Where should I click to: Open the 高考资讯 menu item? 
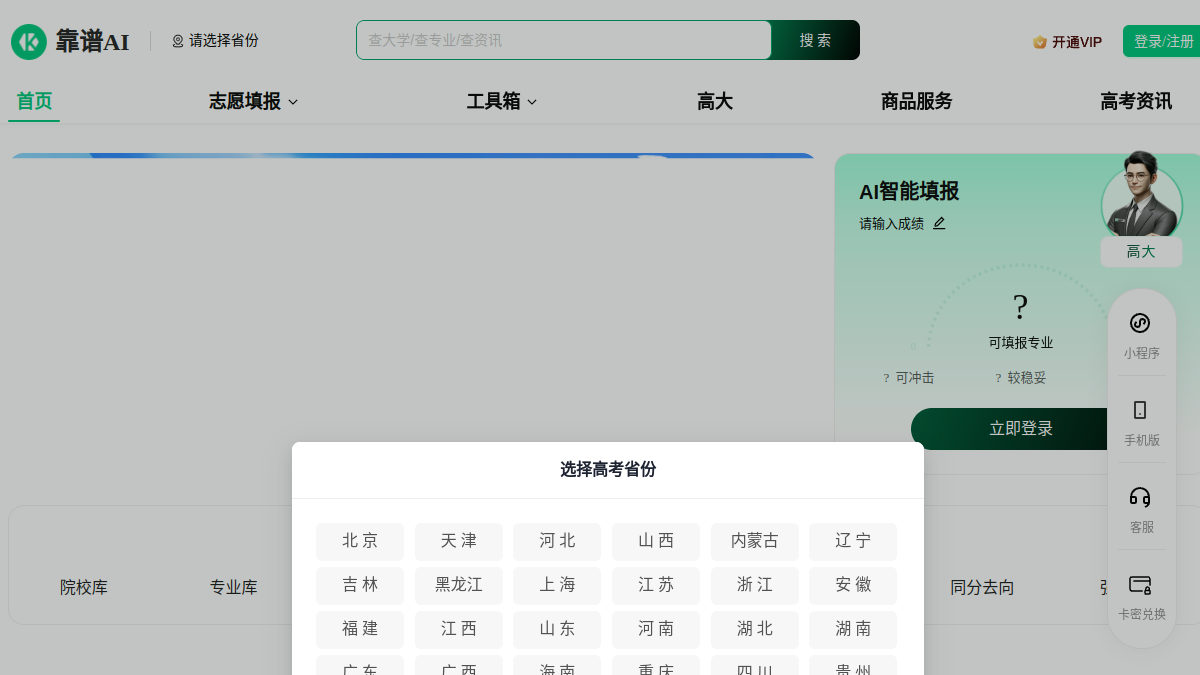(1136, 101)
